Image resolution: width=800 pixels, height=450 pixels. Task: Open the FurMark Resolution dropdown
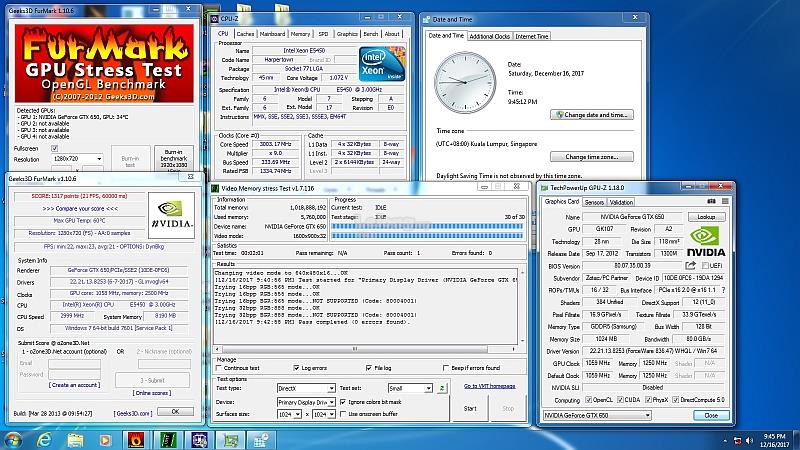tap(78, 159)
